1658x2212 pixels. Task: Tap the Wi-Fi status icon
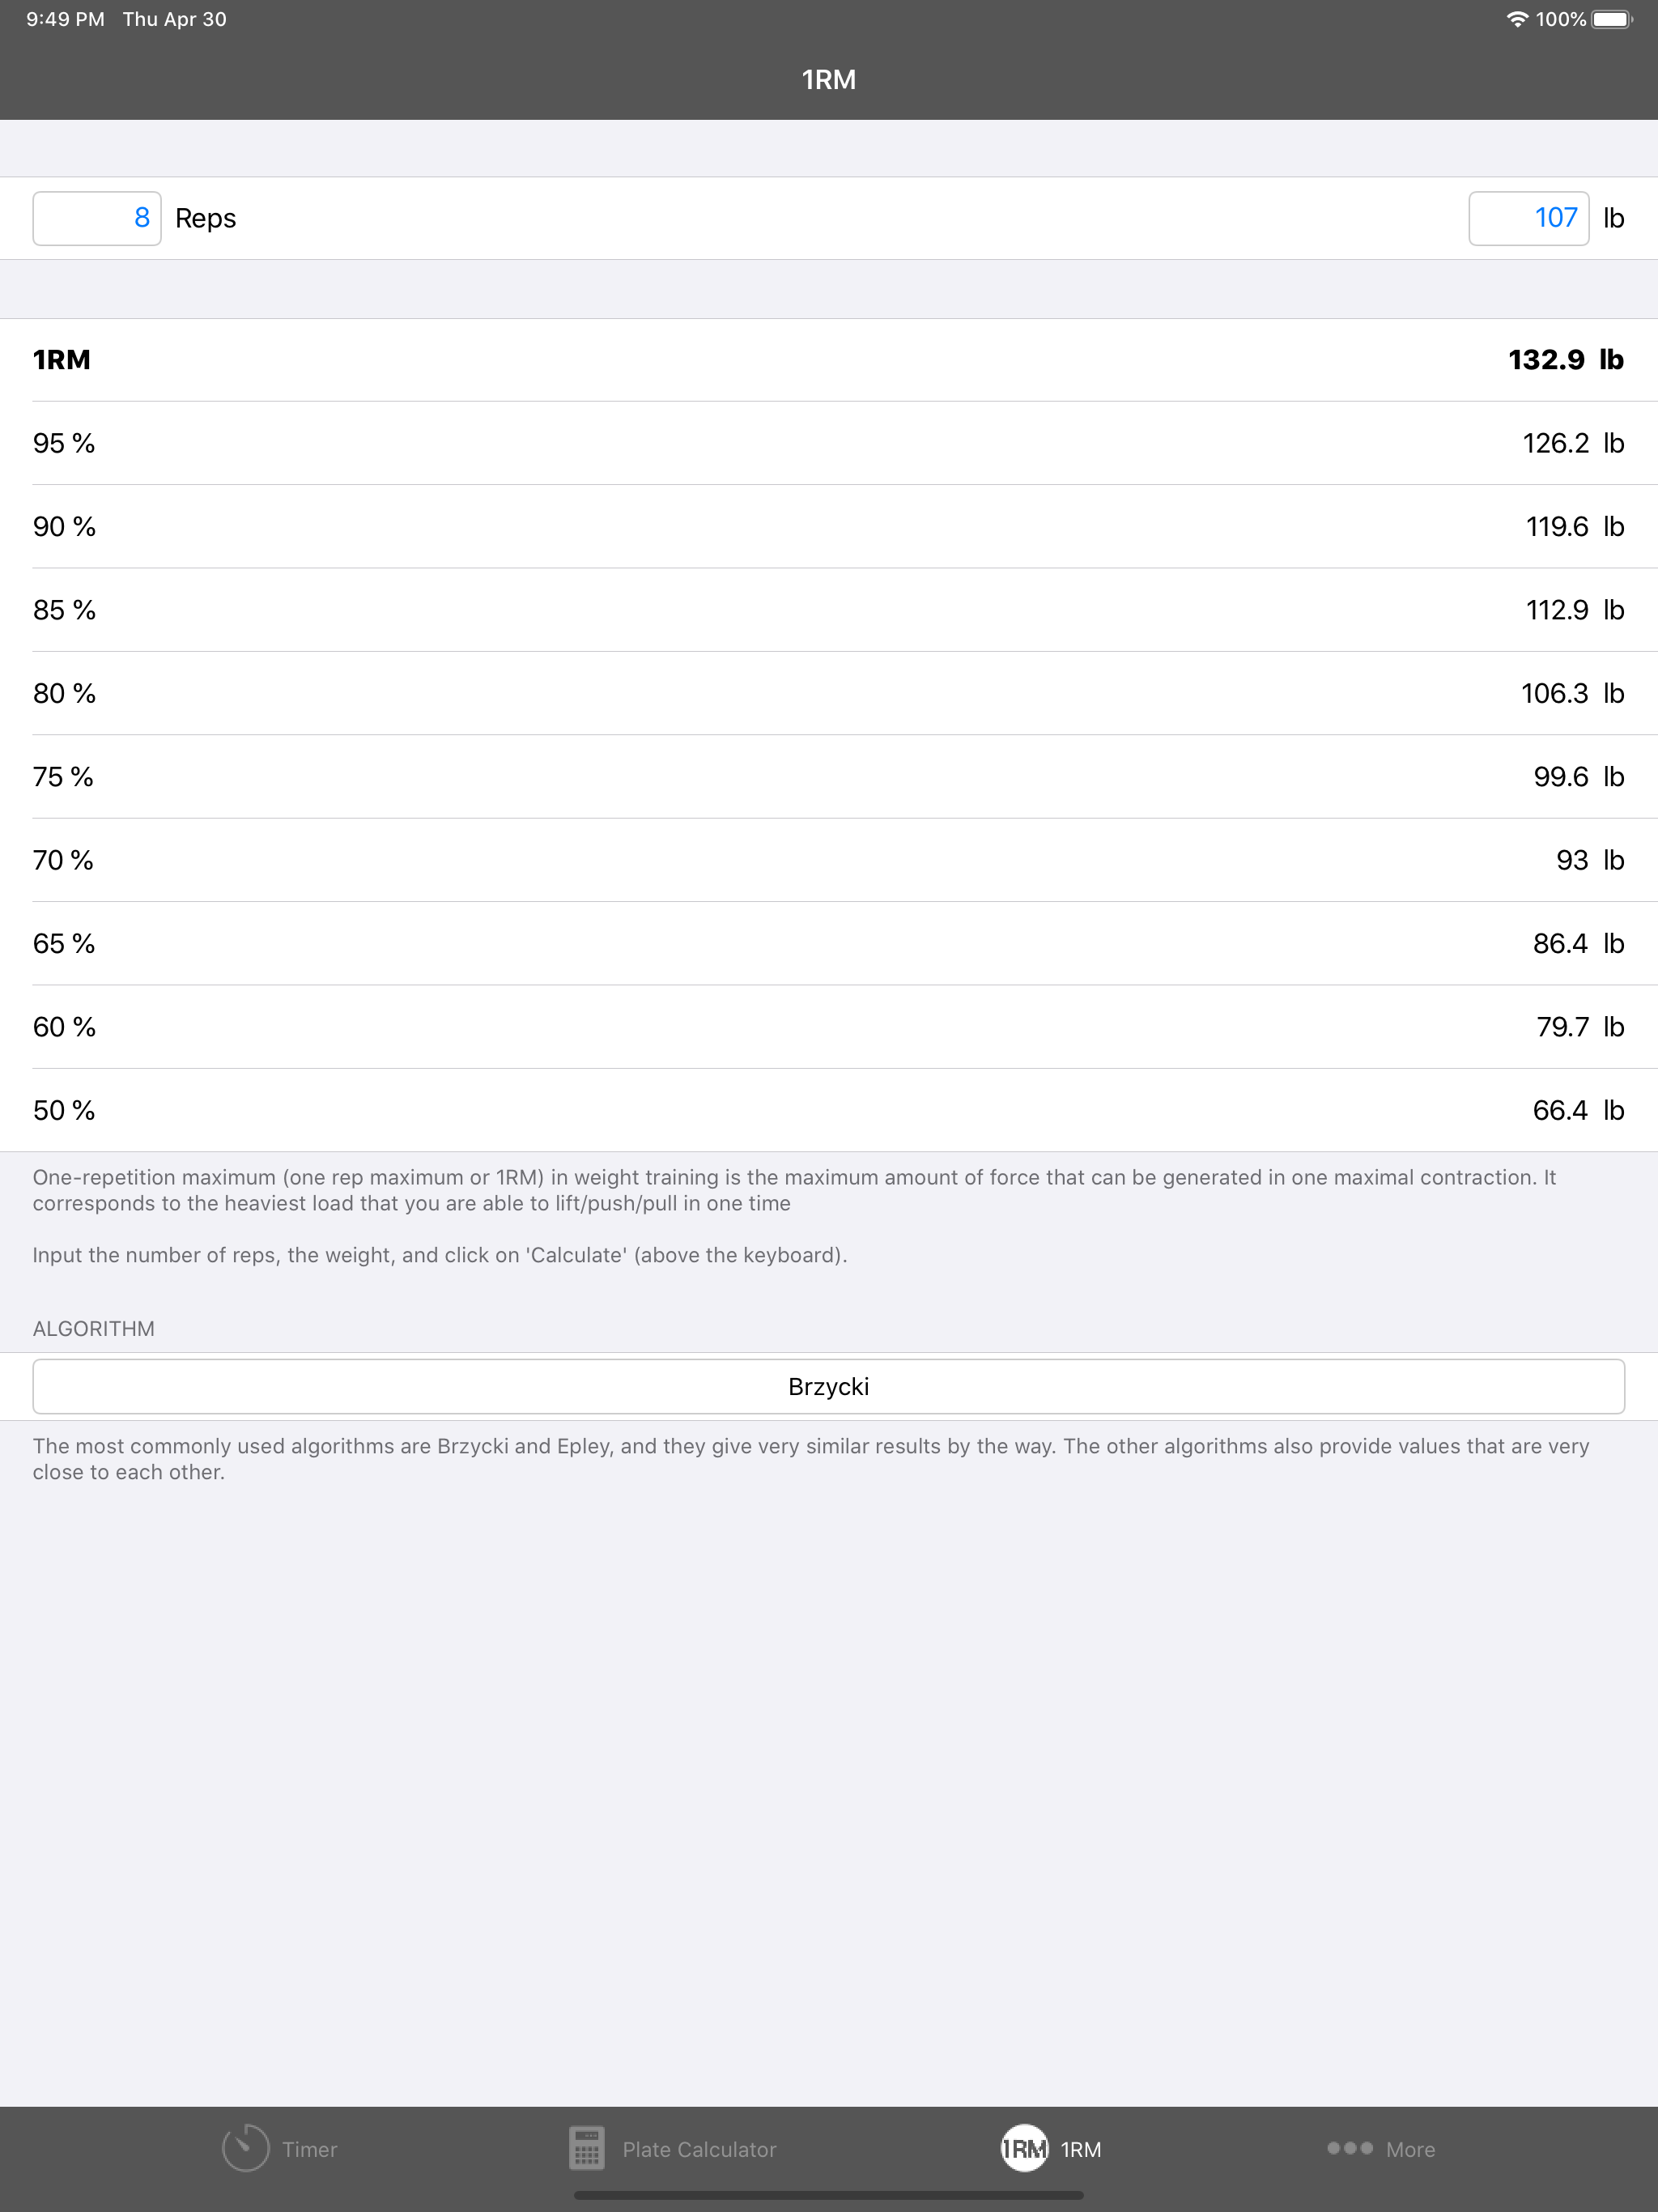point(1516,18)
